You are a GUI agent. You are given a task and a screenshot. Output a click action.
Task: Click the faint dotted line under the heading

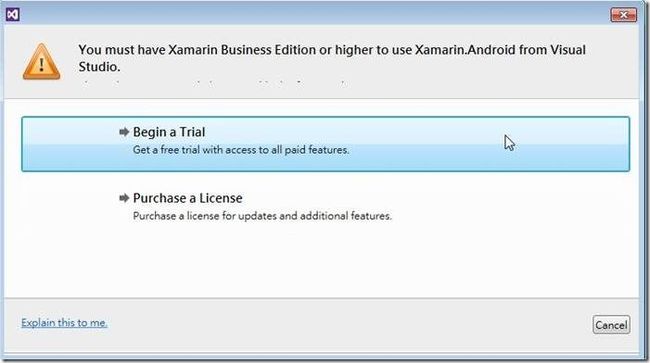click(213, 82)
